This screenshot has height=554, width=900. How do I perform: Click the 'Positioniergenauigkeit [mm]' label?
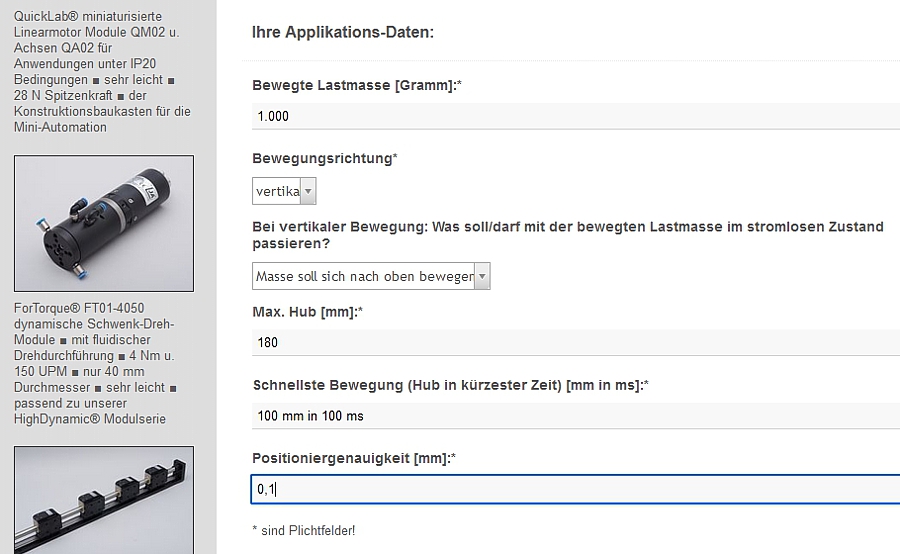(354, 458)
